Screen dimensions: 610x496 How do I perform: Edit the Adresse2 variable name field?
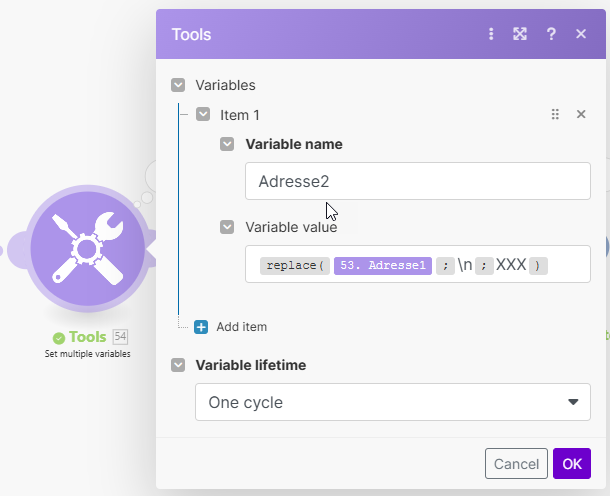(x=417, y=181)
